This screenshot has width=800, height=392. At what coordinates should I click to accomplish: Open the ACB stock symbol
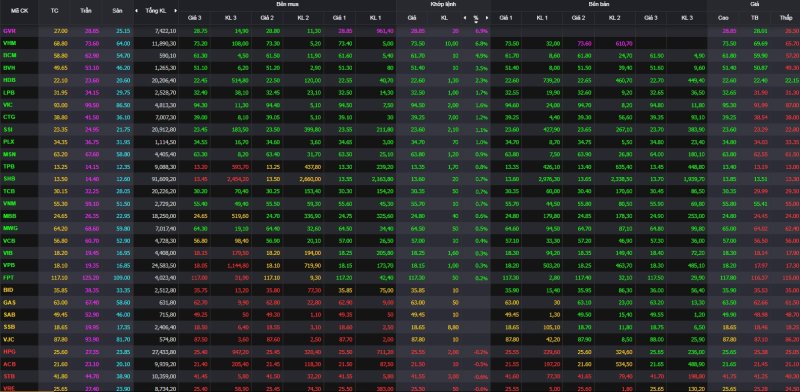(x=9, y=364)
